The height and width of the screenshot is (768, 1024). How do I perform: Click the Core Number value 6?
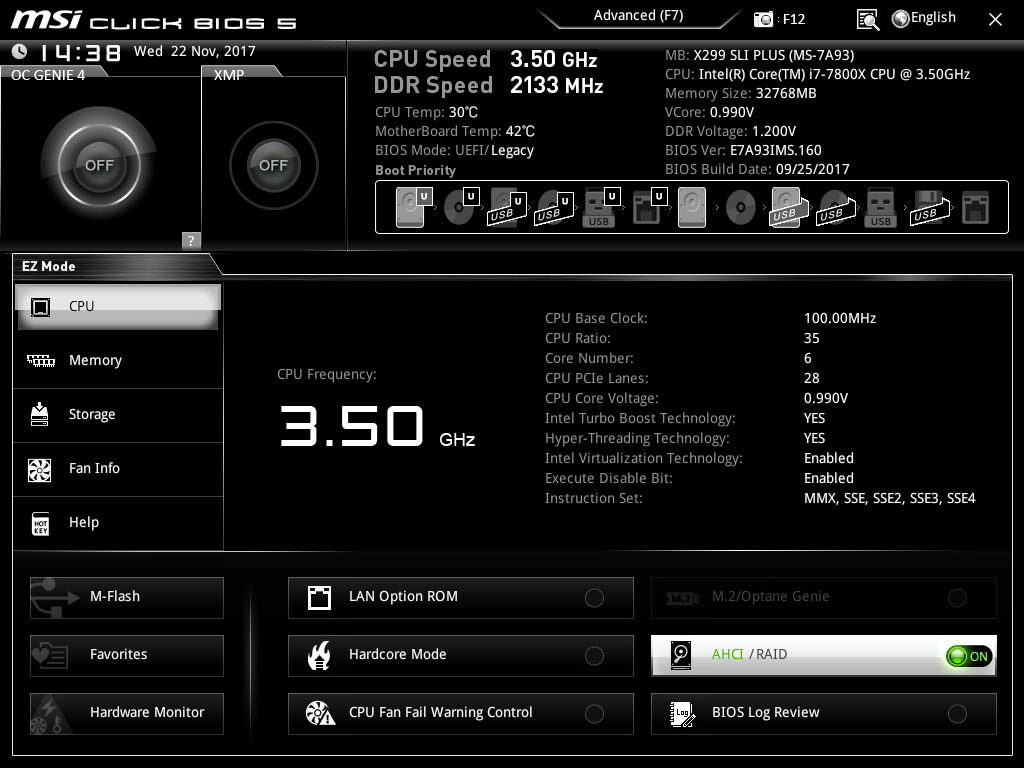(808, 358)
